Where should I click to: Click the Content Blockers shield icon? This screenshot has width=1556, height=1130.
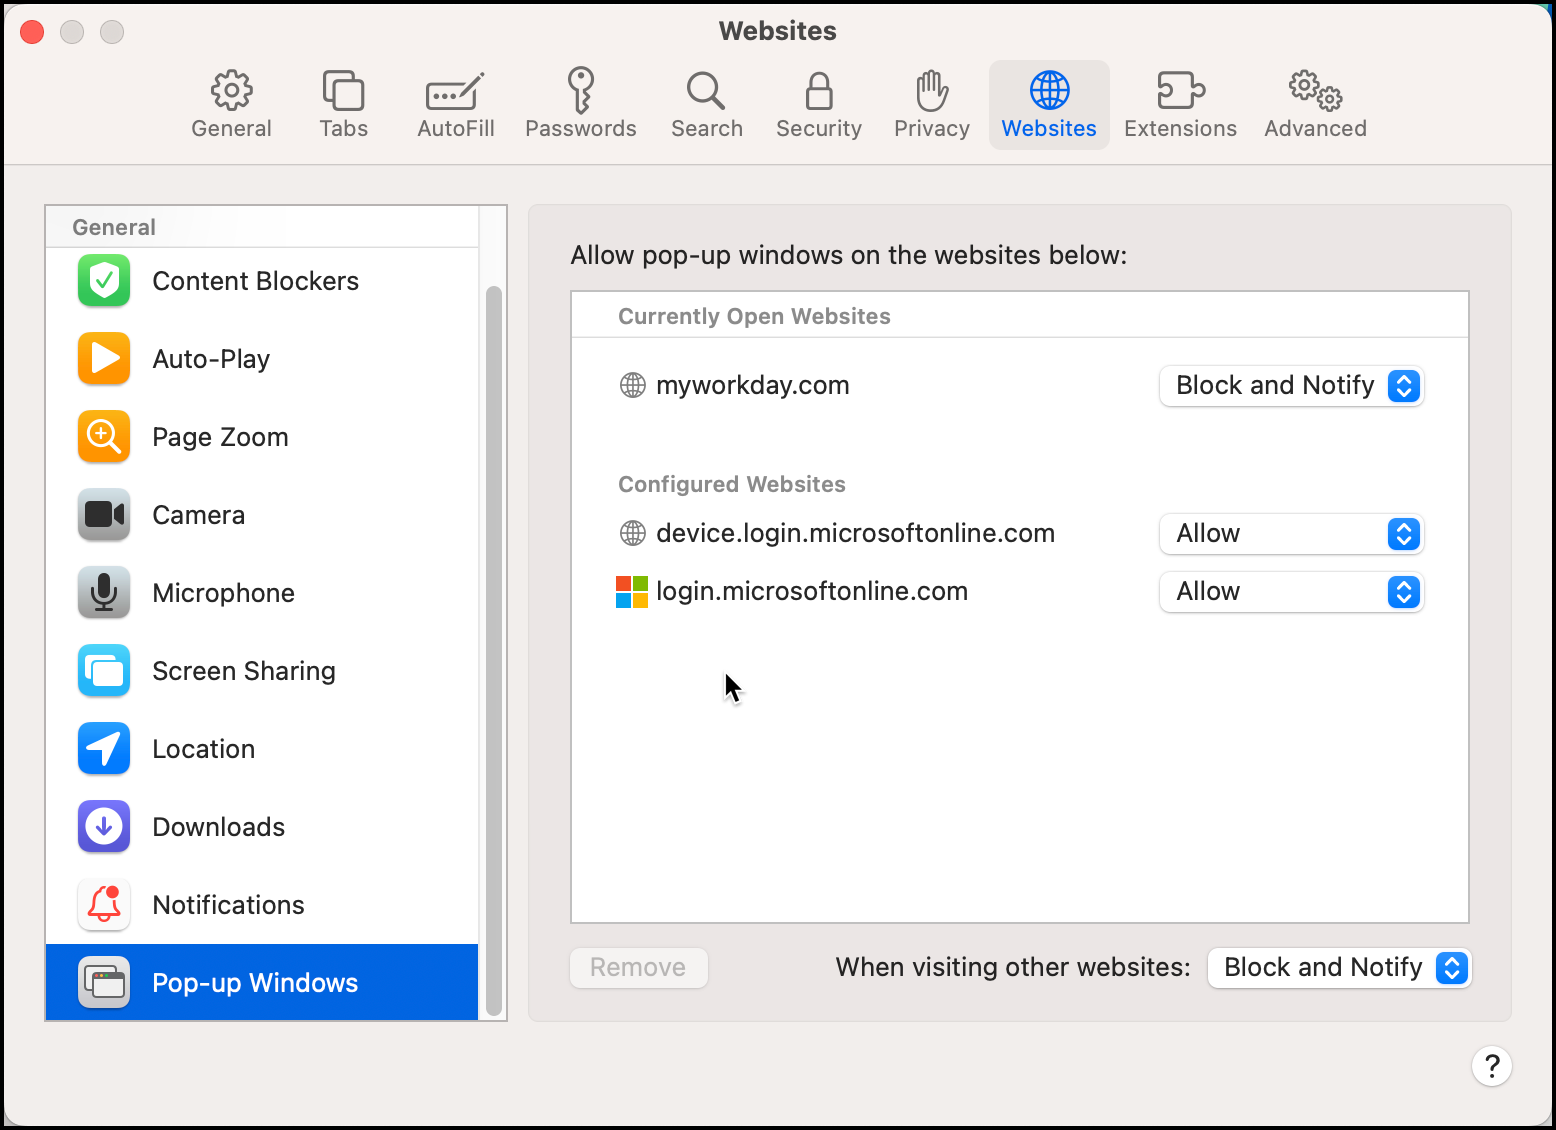pos(104,281)
